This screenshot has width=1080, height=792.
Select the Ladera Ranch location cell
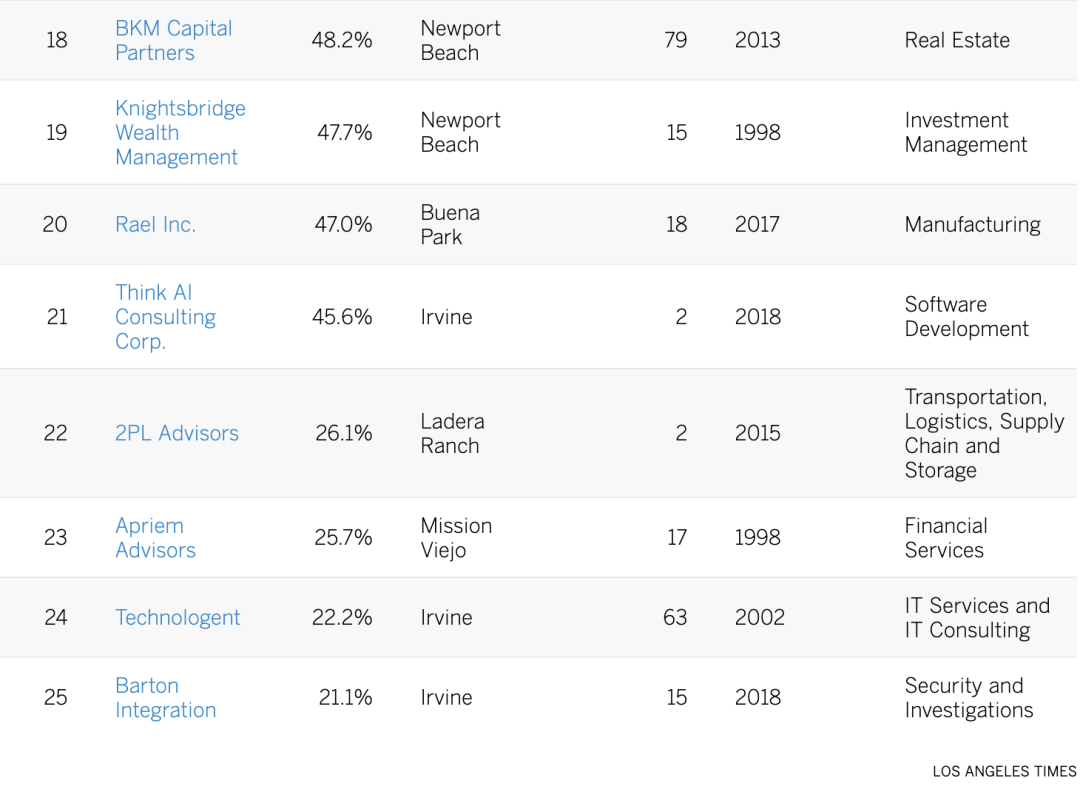[x=452, y=433]
